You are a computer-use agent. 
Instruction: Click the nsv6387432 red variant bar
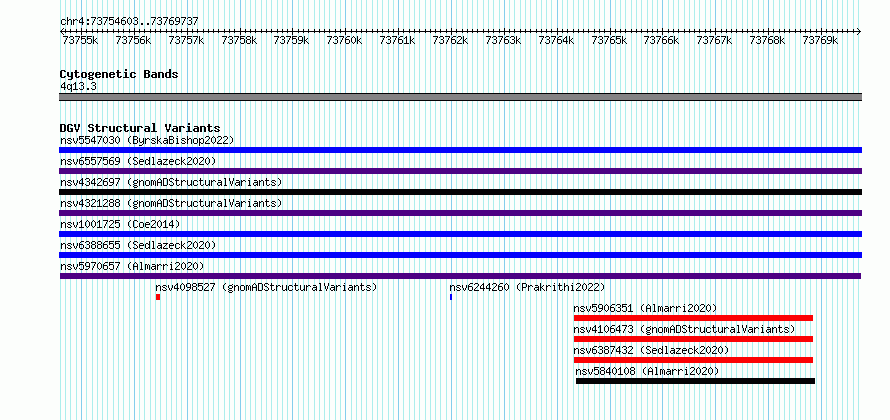click(693, 360)
